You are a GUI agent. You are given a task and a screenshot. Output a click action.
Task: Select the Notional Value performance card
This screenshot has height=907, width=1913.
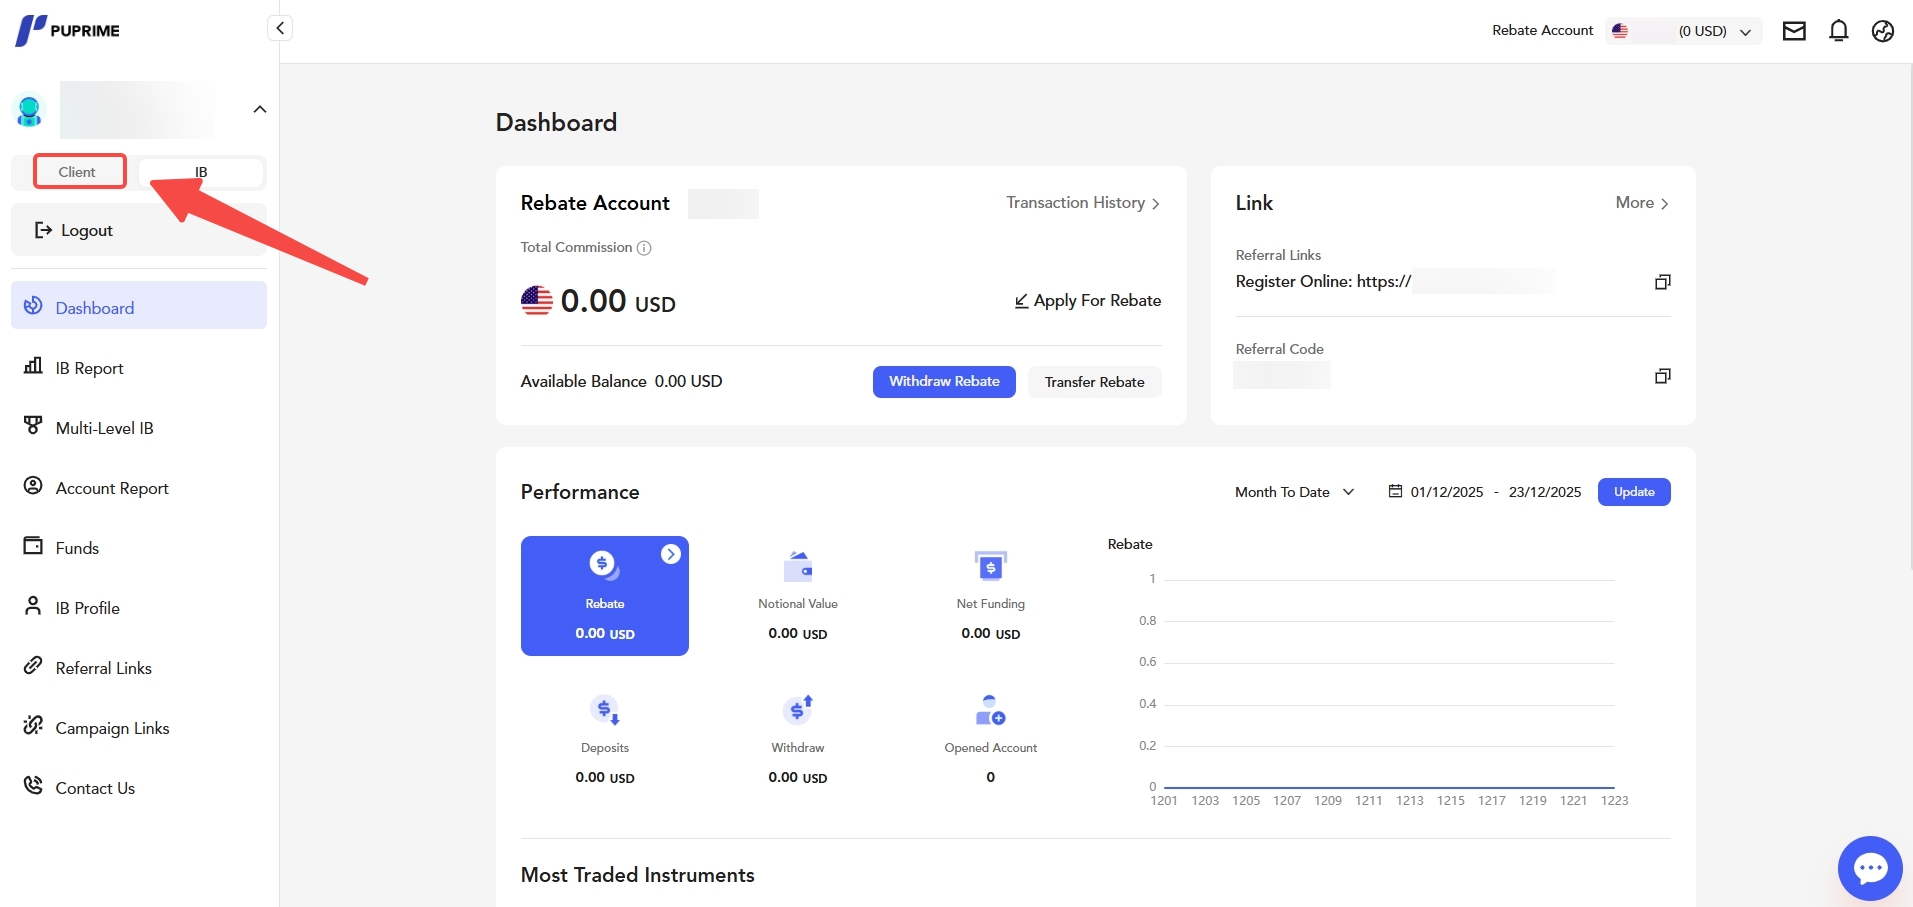797,596
